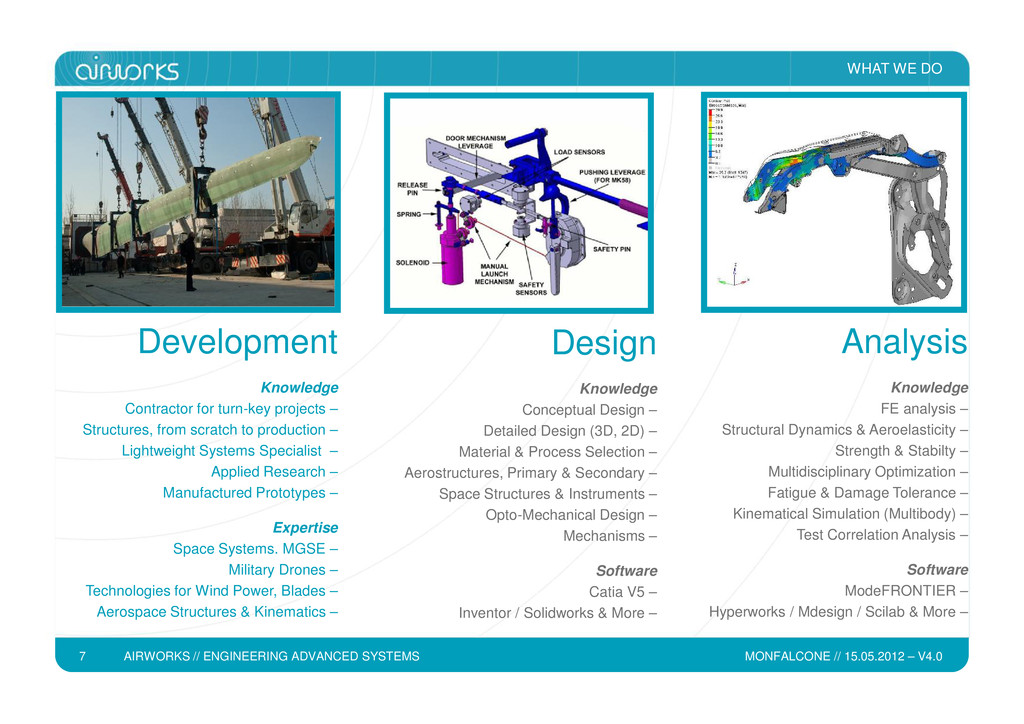Viewport: 1024px width, 724px height.
Task: Click 'Applied Research' line
Action: (274, 472)
